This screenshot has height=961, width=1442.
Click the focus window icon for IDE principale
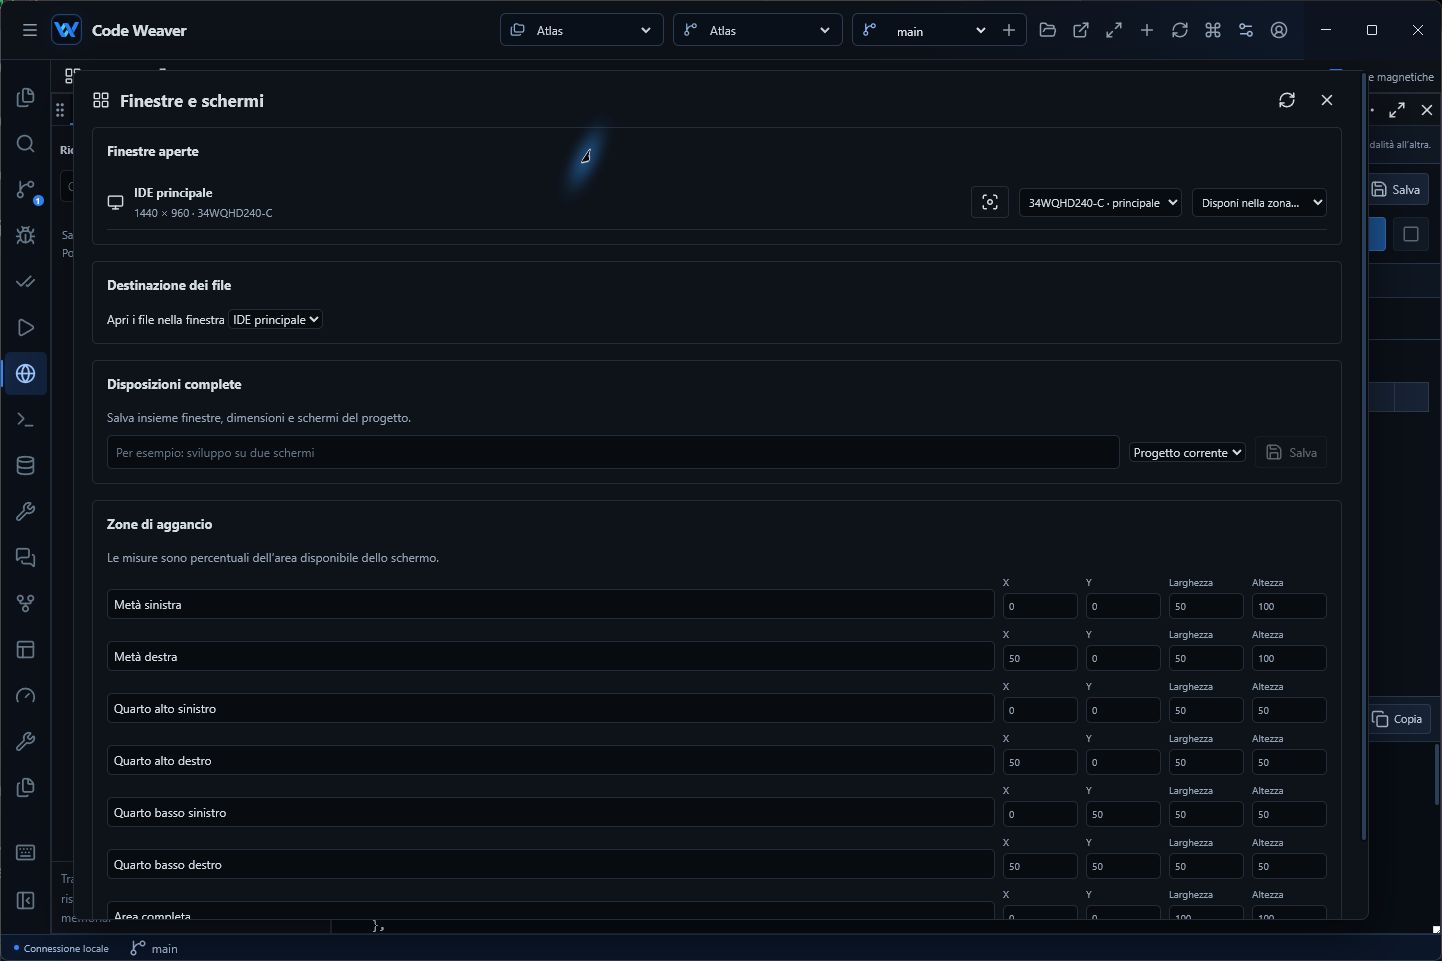(x=990, y=202)
